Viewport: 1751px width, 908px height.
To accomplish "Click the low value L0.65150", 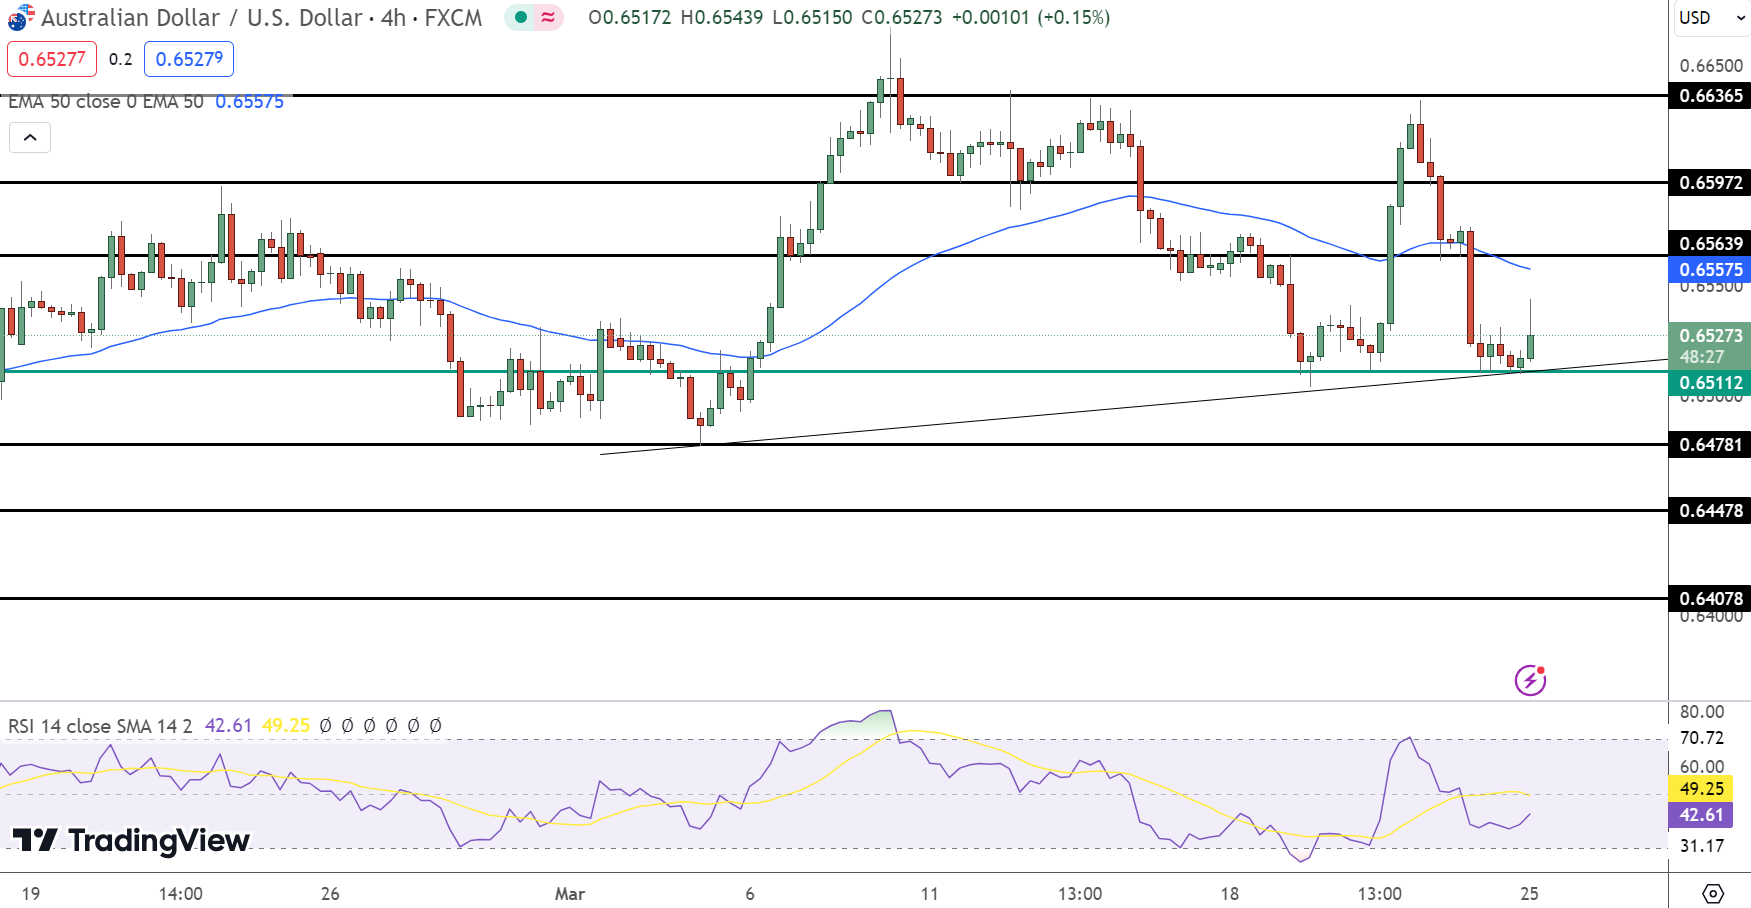I will pos(813,17).
